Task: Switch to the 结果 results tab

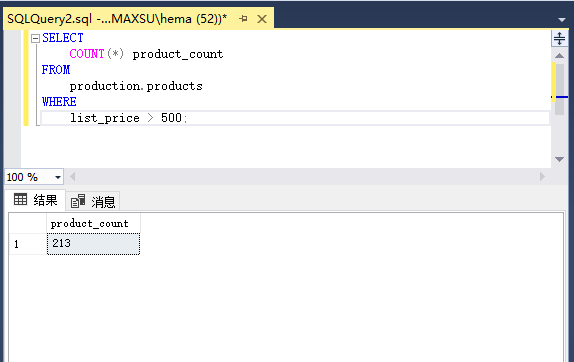Action: coord(36,200)
